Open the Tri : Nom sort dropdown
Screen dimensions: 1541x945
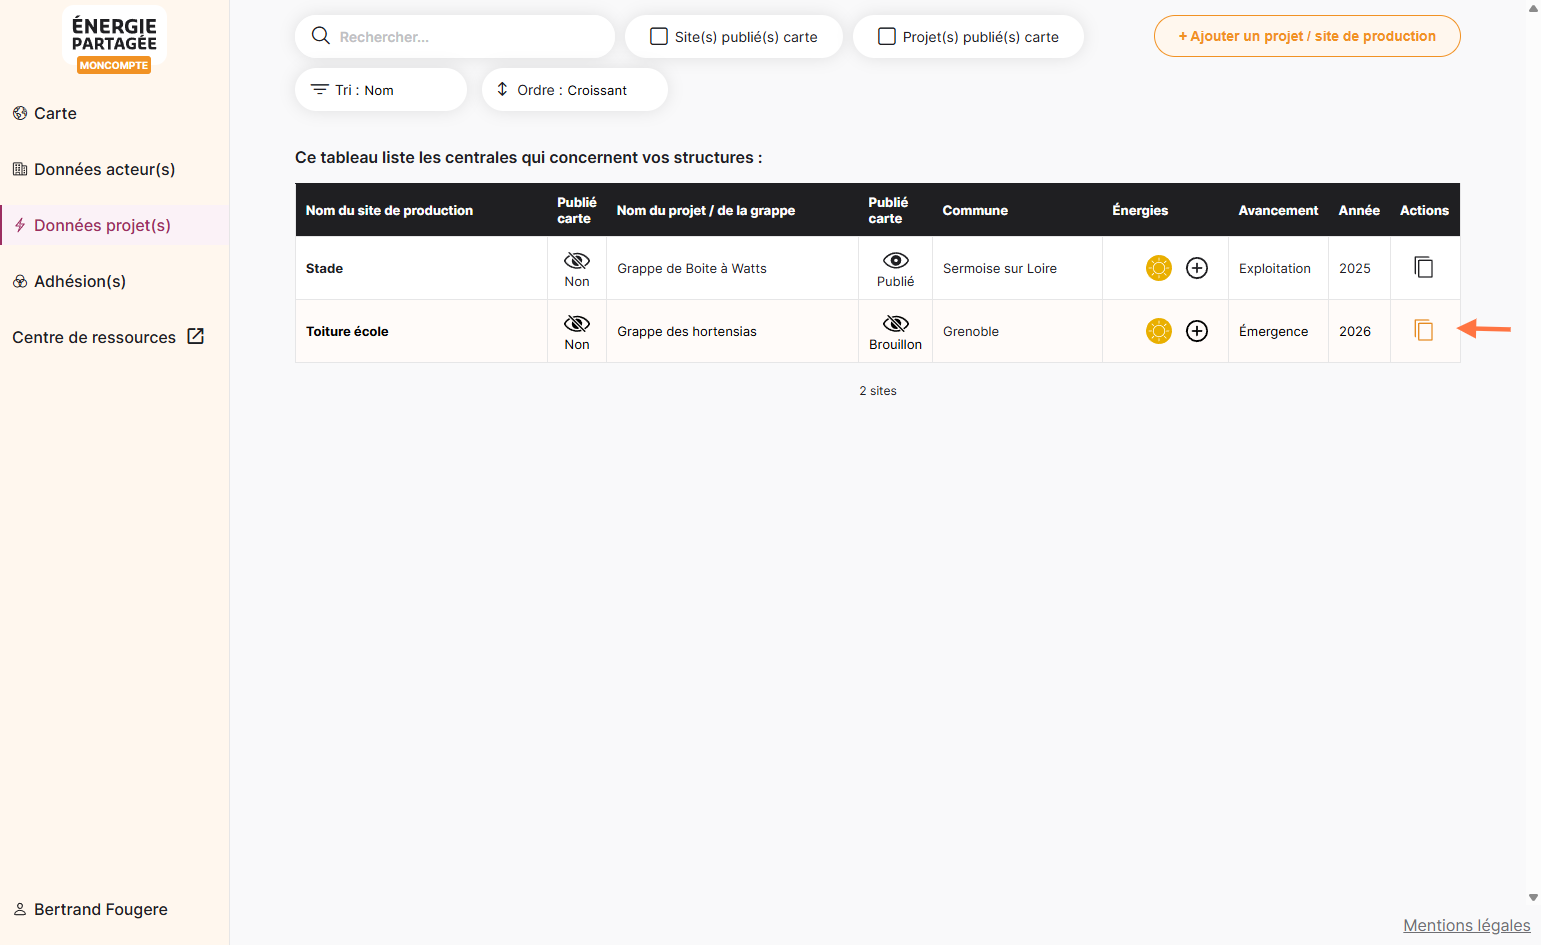click(381, 90)
